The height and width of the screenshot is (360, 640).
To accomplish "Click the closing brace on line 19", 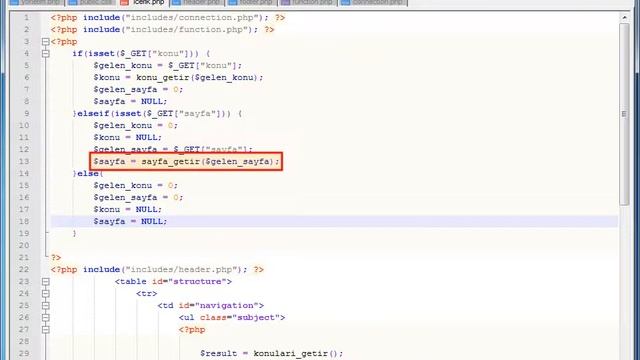I will coord(74,233).
